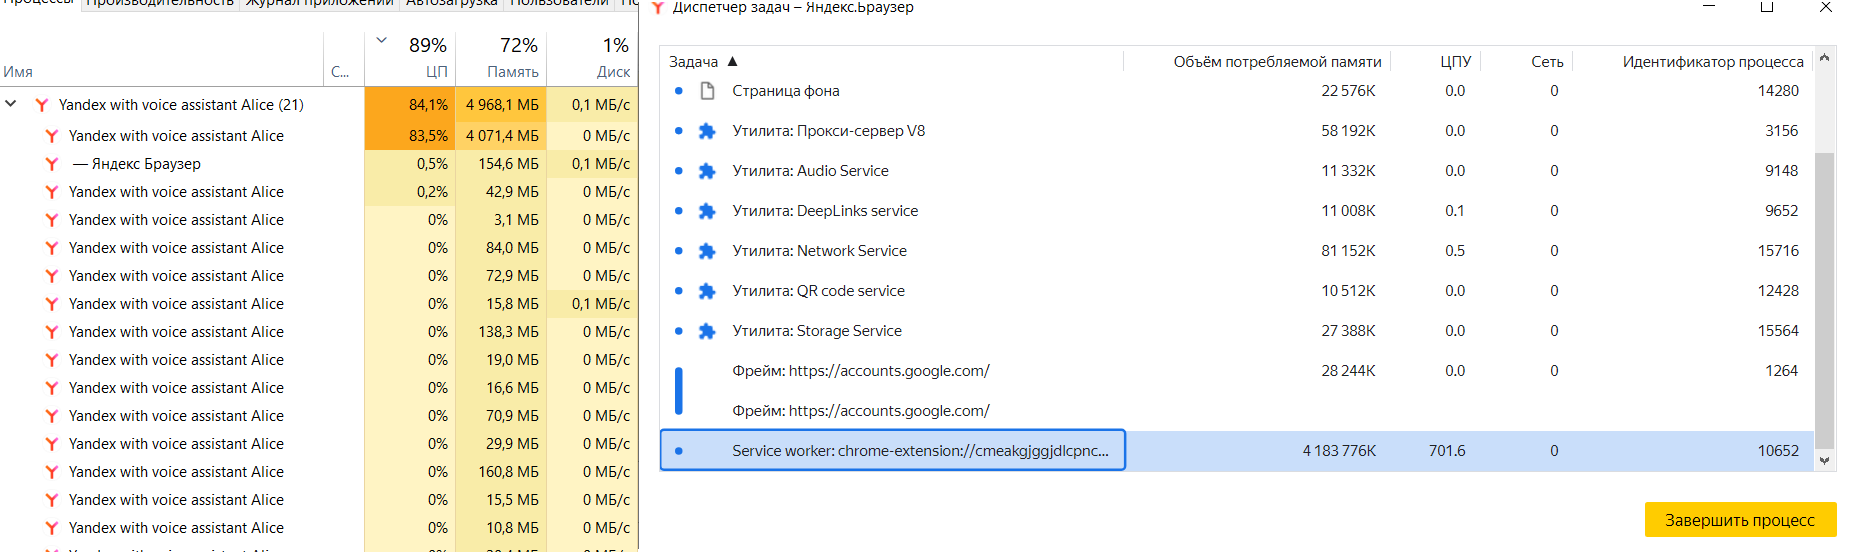1856x552 pixels.
Task: Sort processes by the Память column
Action: tap(501, 58)
